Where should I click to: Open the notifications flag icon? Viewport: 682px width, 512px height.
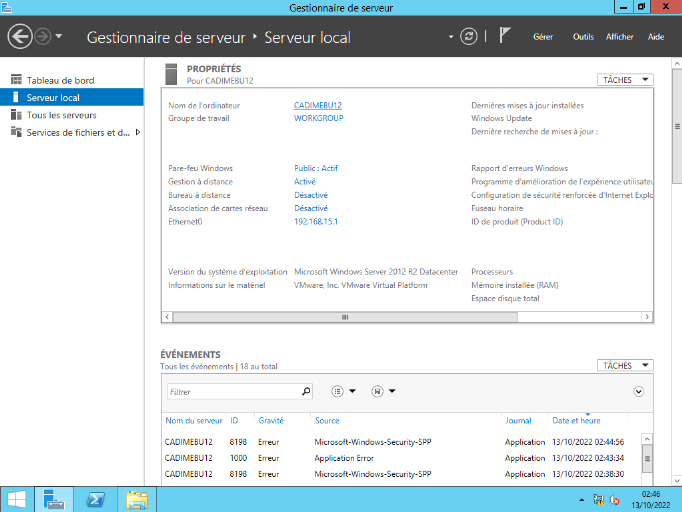point(505,36)
